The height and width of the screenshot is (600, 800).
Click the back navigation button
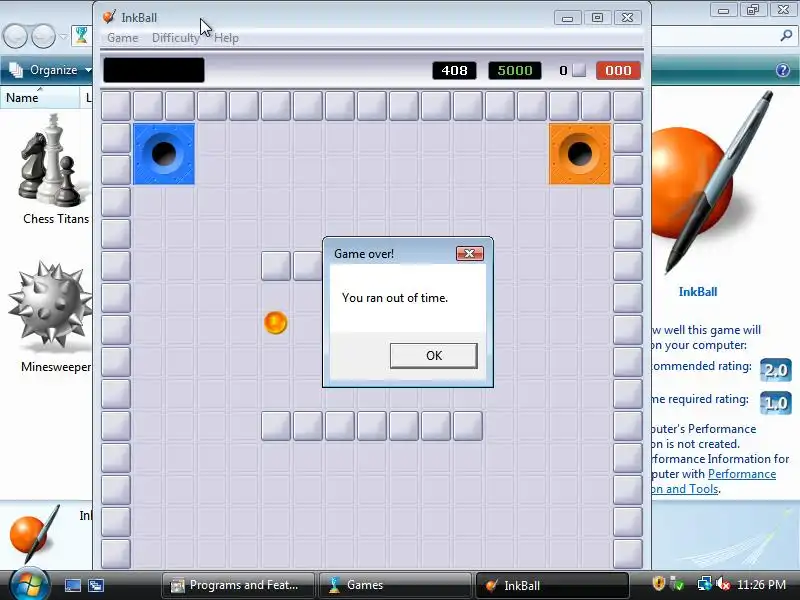tap(15, 36)
